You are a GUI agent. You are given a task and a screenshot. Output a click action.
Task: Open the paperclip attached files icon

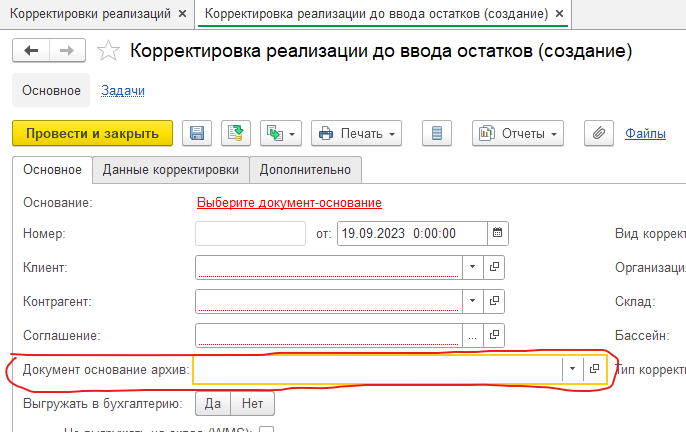(x=599, y=133)
